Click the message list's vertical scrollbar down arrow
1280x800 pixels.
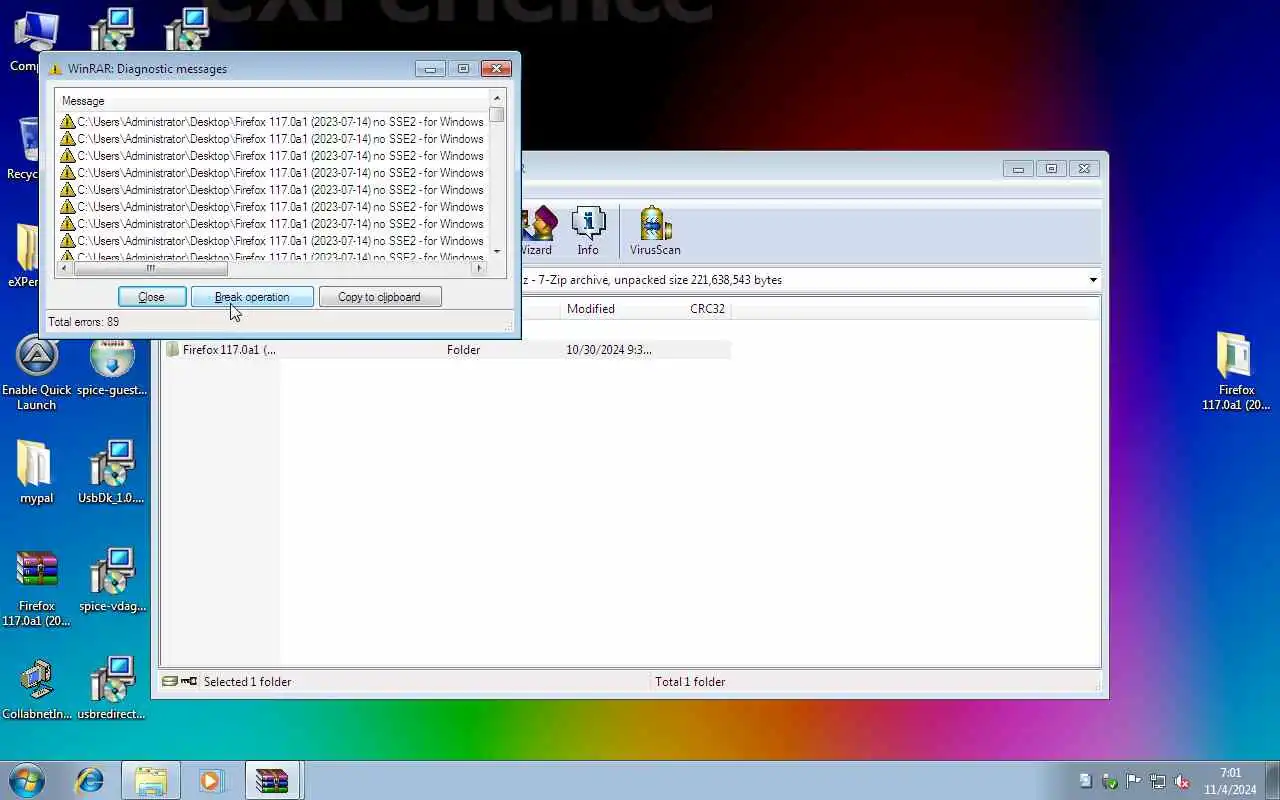pos(497,252)
